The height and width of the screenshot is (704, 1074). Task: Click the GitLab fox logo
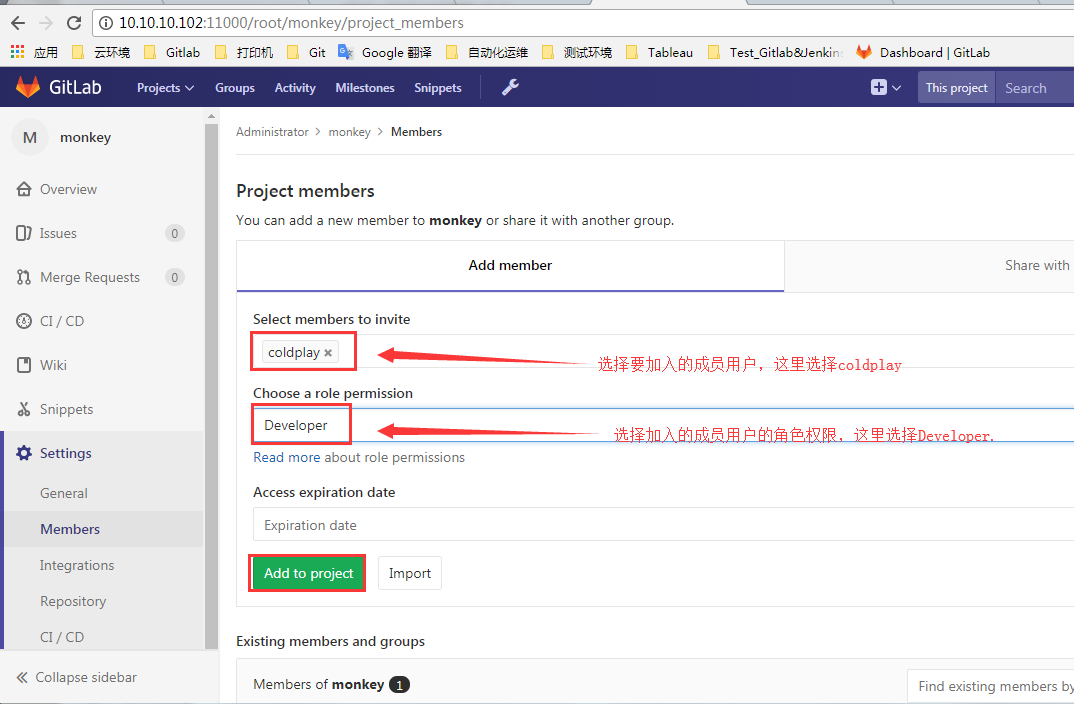(x=28, y=87)
